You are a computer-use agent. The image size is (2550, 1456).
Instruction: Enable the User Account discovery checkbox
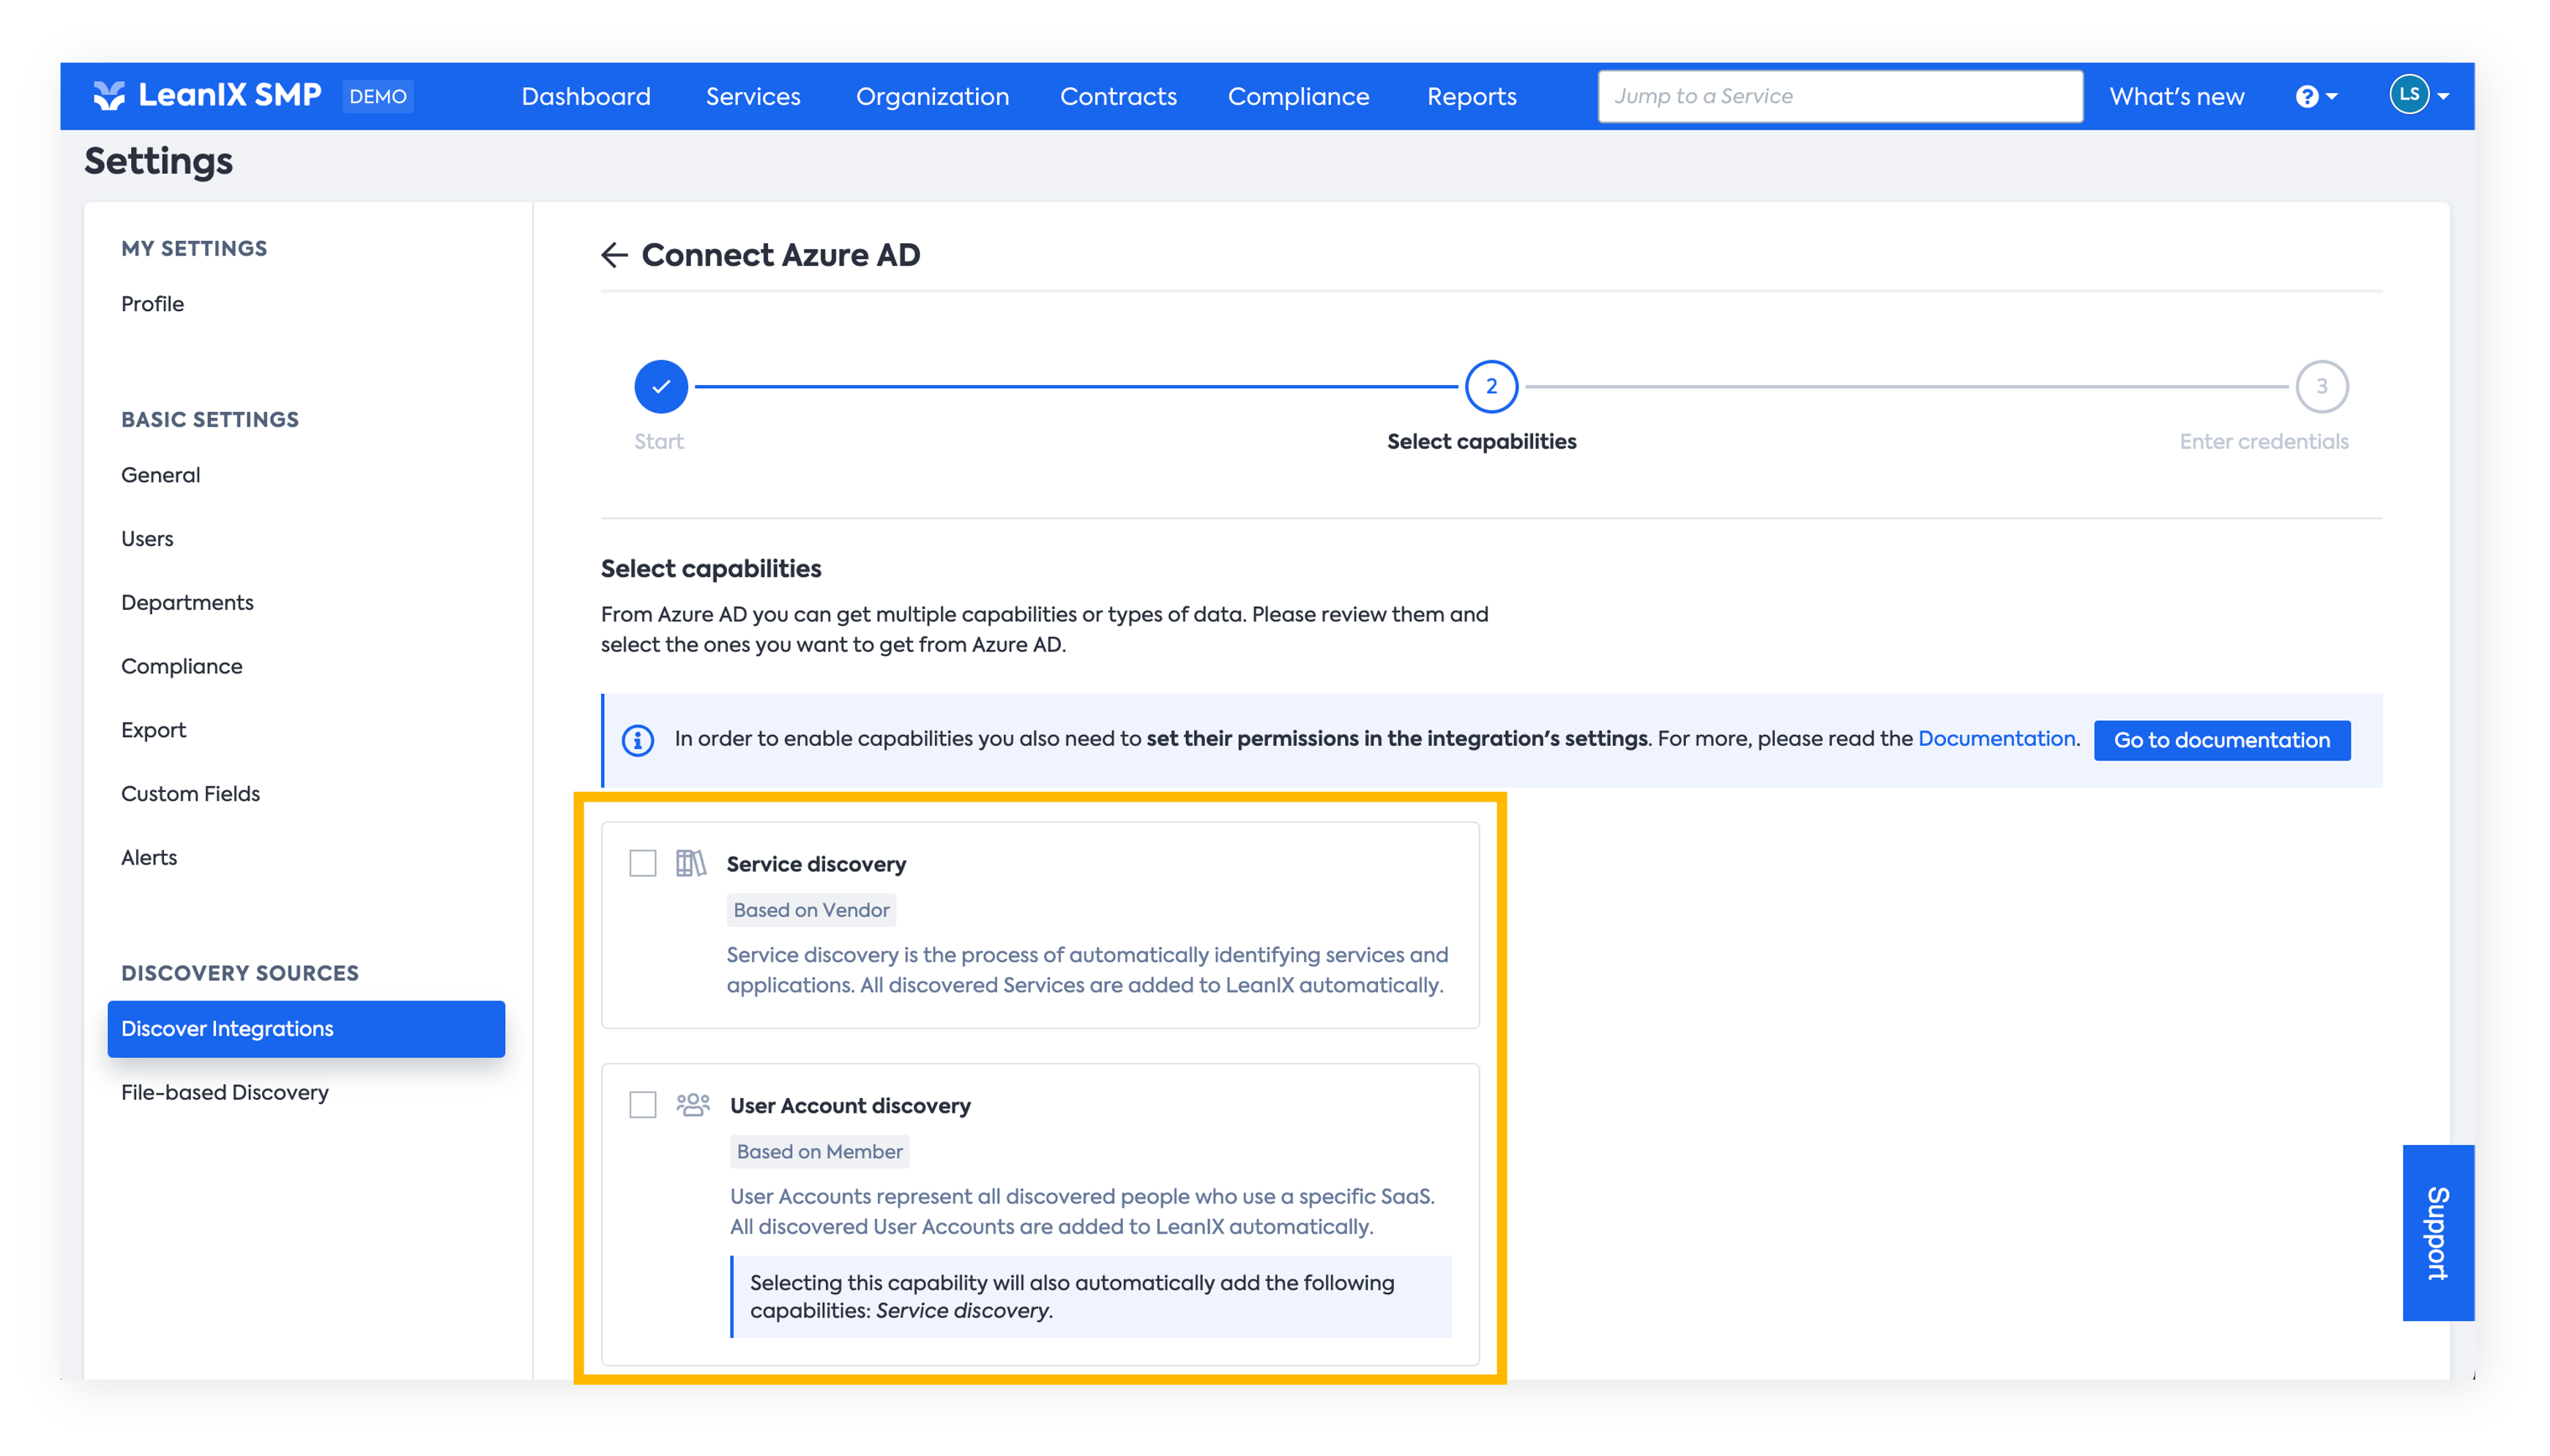(x=643, y=1104)
